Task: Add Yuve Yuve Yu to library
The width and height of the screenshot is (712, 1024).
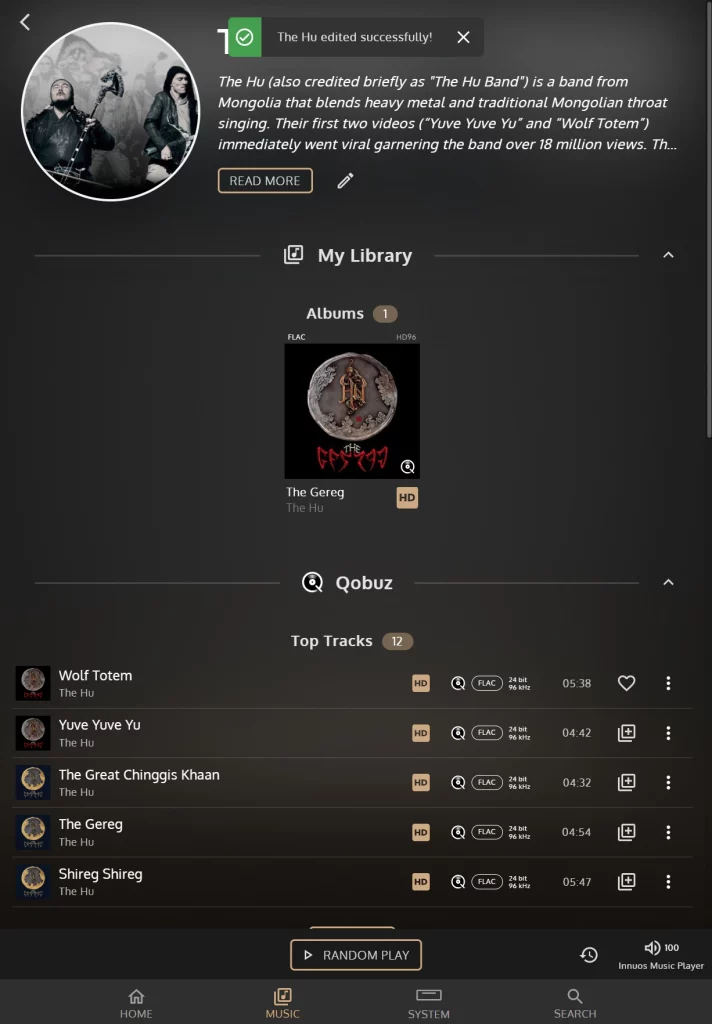Action: tap(626, 733)
